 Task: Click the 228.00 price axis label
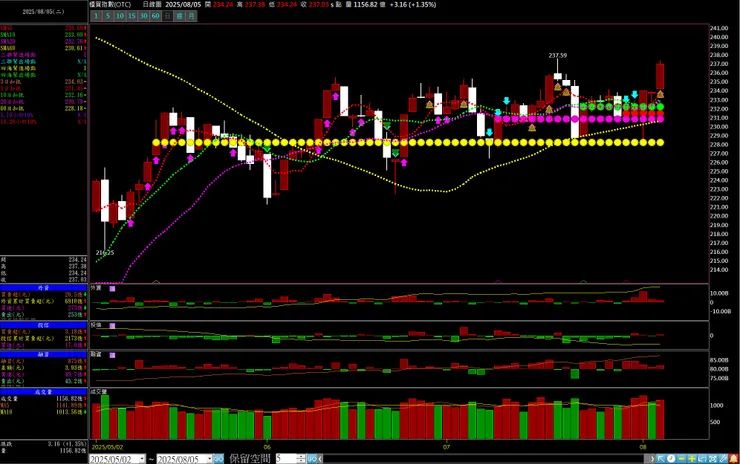(719, 145)
